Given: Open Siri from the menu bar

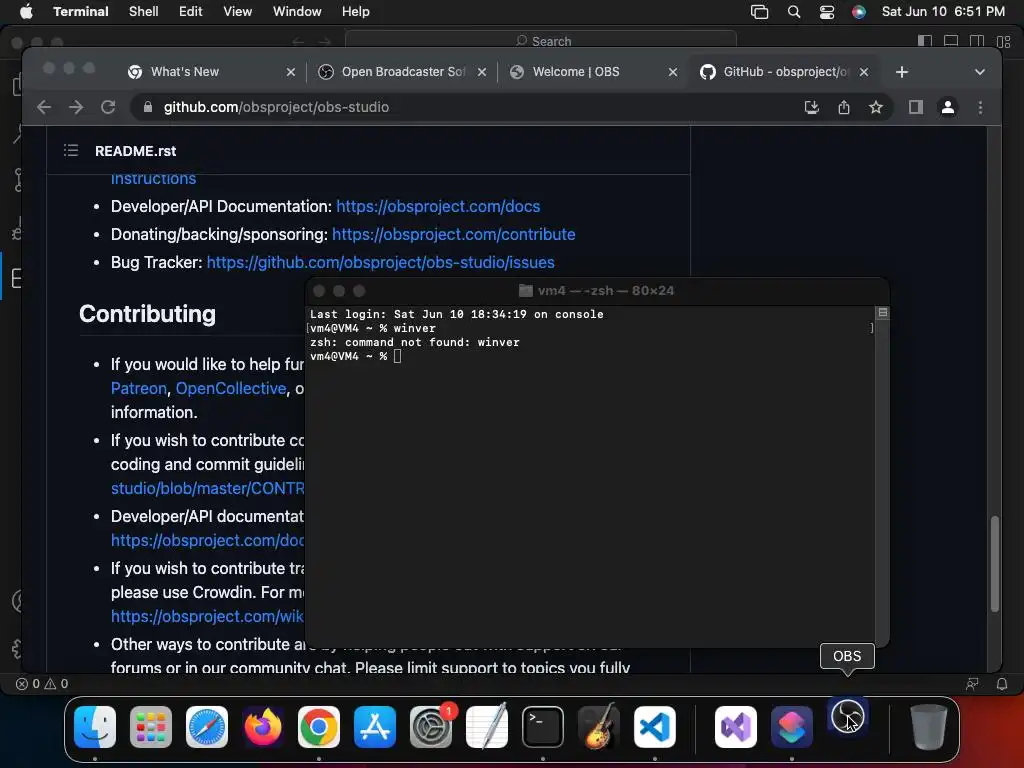Looking at the screenshot, I should click(x=859, y=12).
